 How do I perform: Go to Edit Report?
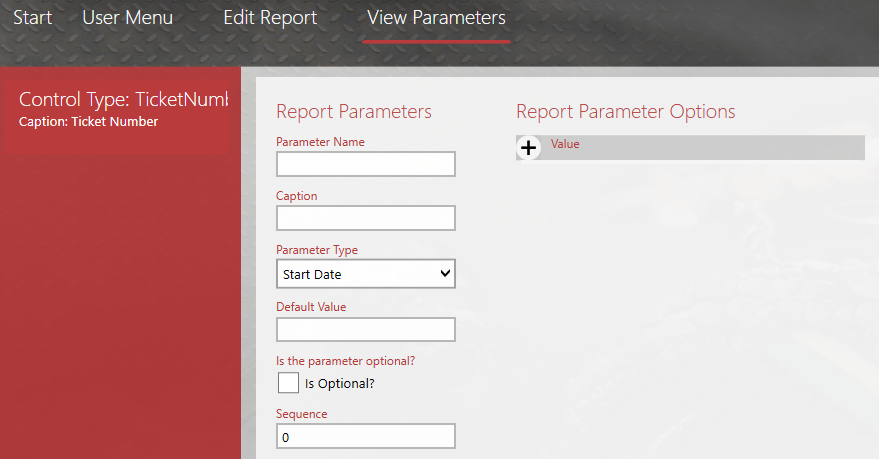(270, 18)
